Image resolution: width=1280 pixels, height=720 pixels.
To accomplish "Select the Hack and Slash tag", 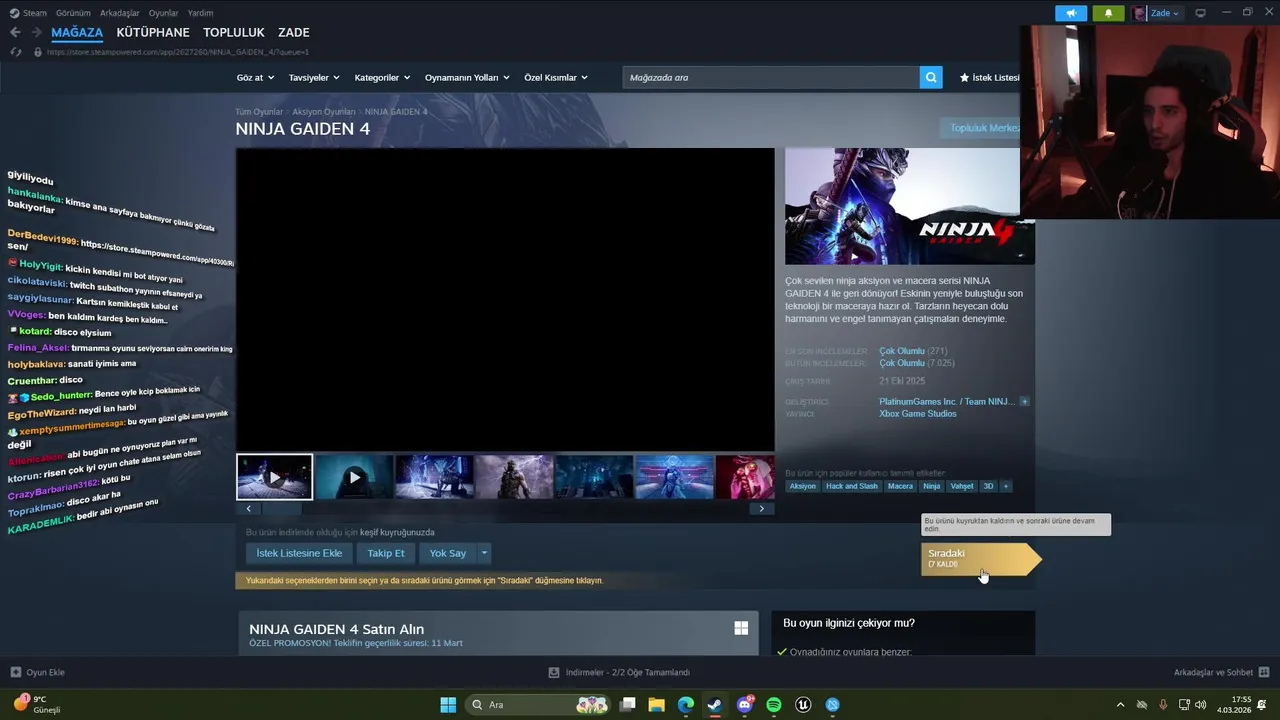I will (852, 486).
